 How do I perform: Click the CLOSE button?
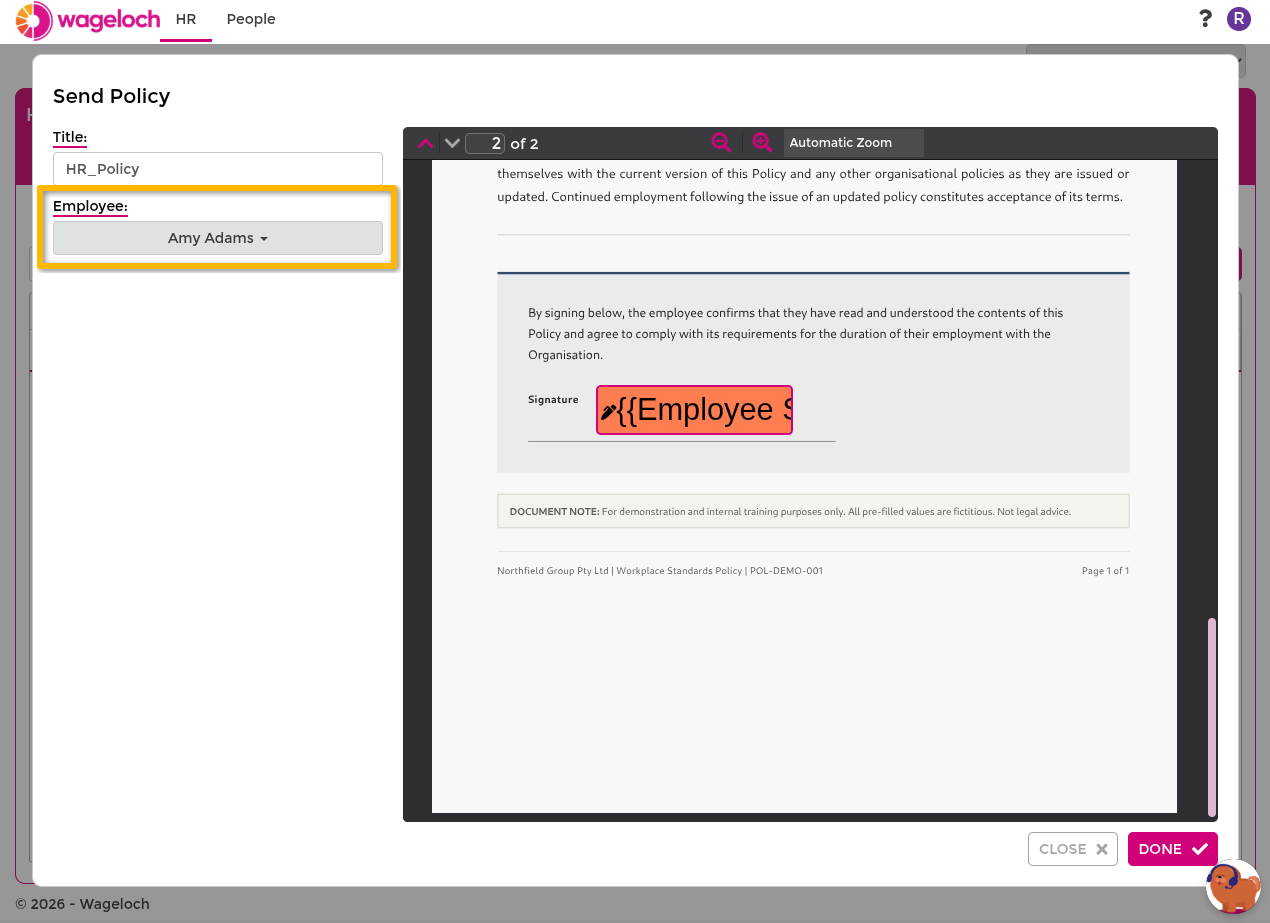point(1073,849)
